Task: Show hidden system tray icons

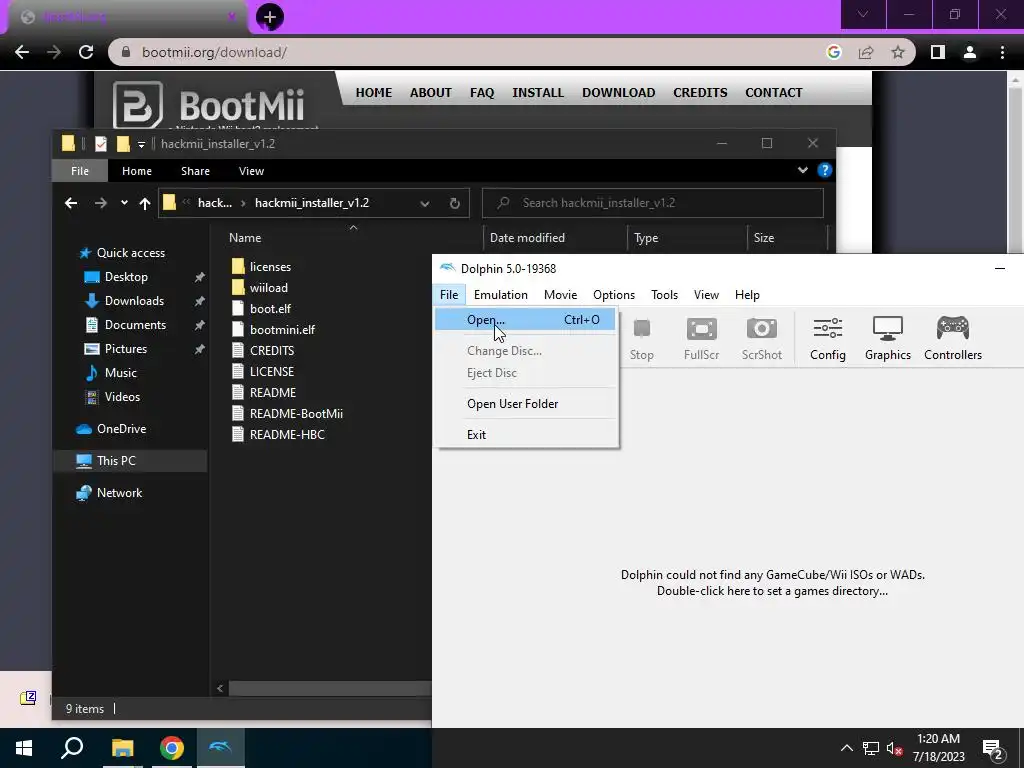Action: pos(846,748)
